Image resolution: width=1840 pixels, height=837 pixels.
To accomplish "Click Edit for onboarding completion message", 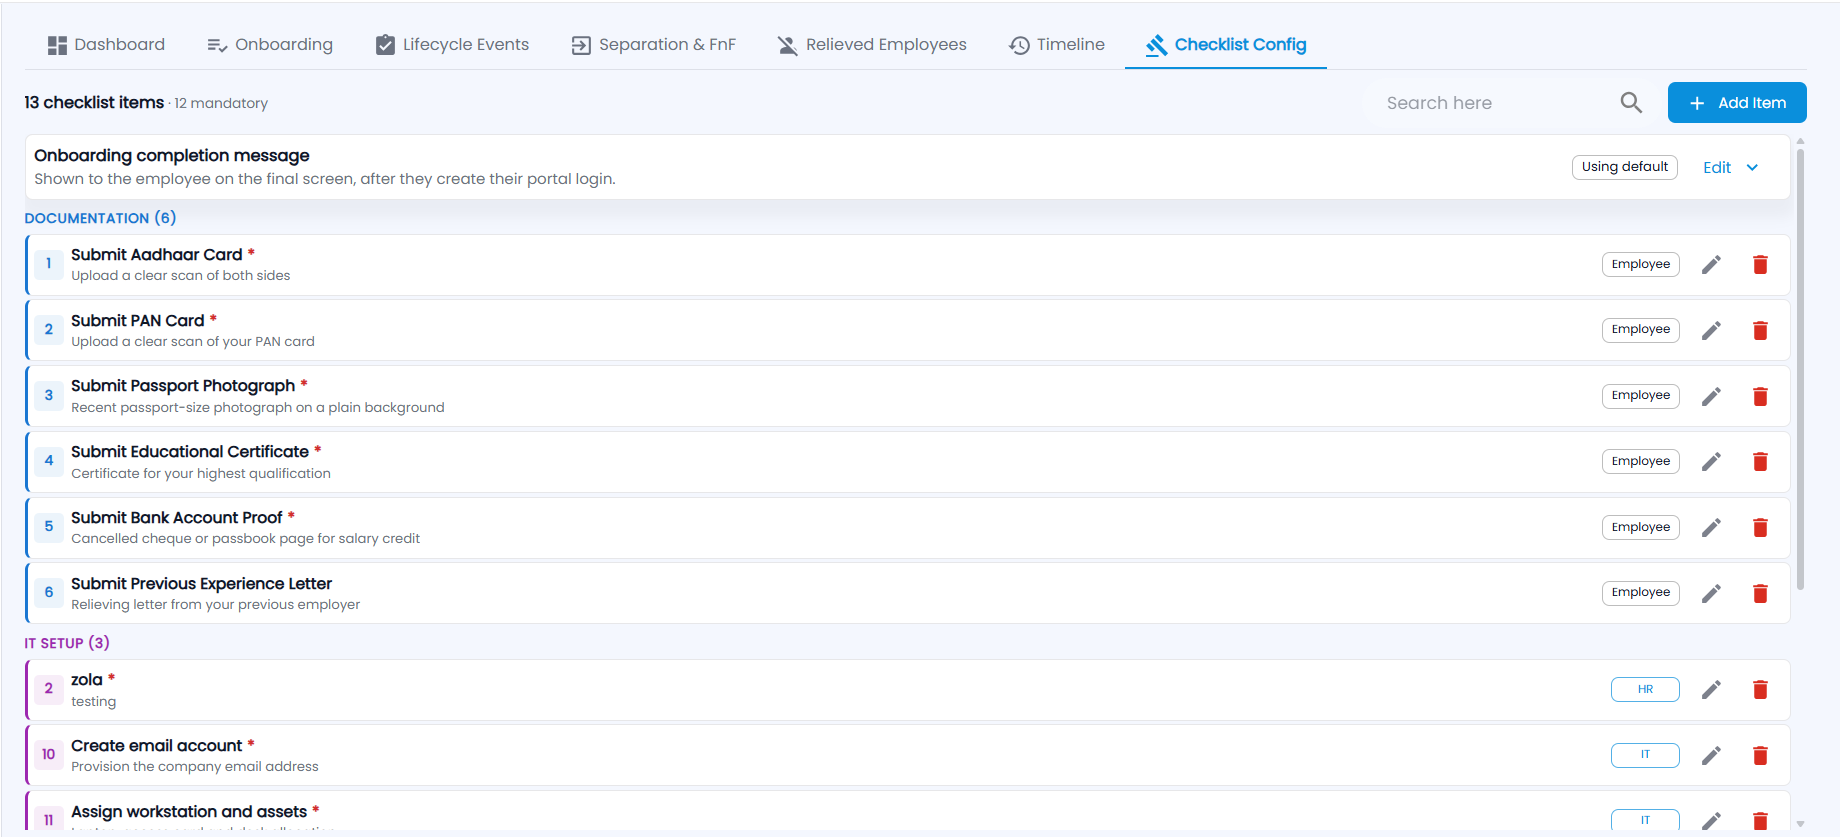I will pos(1717,168).
